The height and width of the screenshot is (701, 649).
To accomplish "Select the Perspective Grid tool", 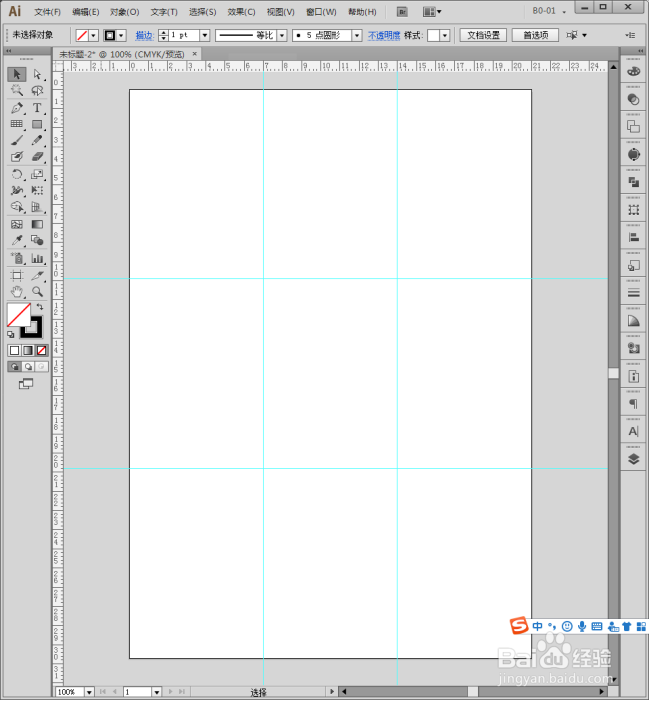I will pos(38,207).
